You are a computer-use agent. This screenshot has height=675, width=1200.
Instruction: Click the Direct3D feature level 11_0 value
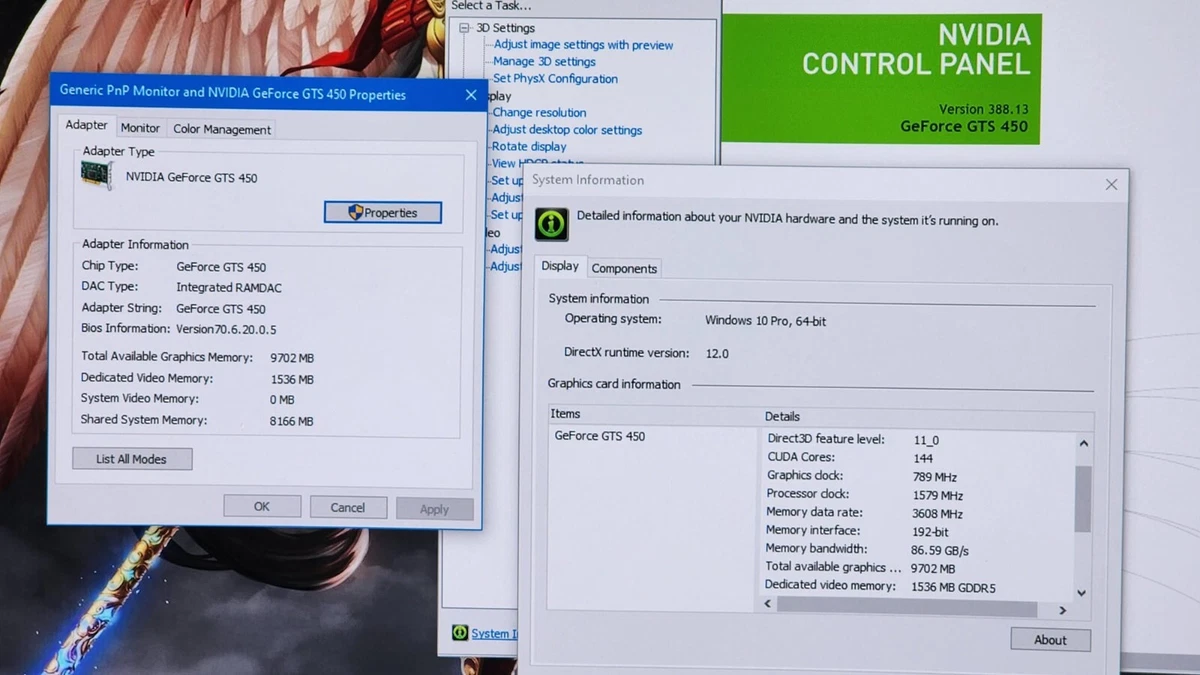[x=926, y=440]
